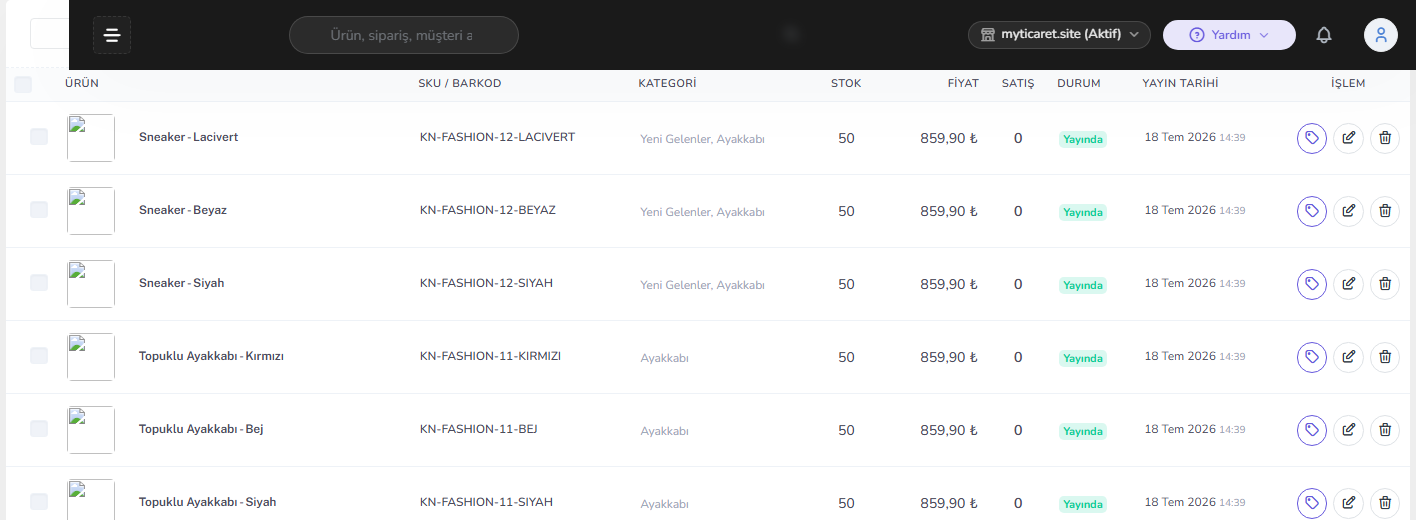The width and height of the screenshot is (1416, 520).
Task: Focus the Ürün, sipariş, müşteri search field
Action: [404, 35]
